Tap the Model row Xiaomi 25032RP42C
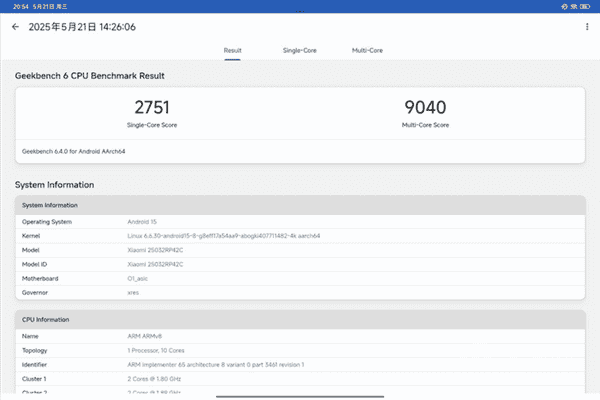This screenshot has width=600, height=400. tap(300, 250)
